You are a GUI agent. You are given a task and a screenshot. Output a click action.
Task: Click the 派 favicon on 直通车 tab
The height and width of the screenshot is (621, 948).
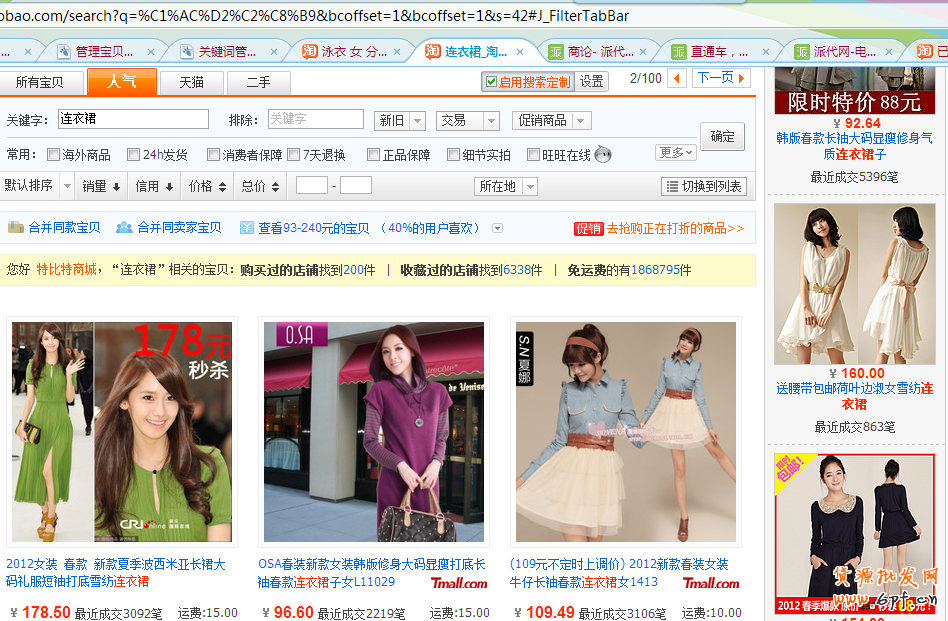pos(679,52)
